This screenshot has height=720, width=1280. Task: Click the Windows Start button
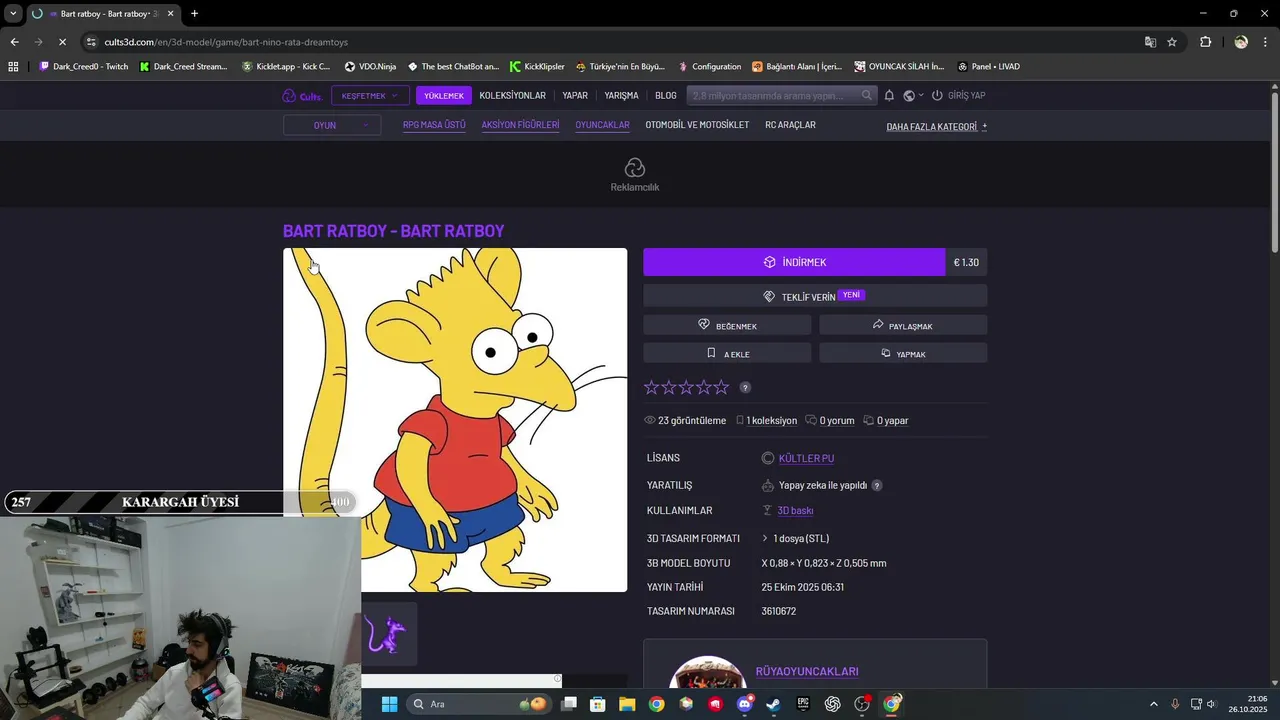coord(389,704)
